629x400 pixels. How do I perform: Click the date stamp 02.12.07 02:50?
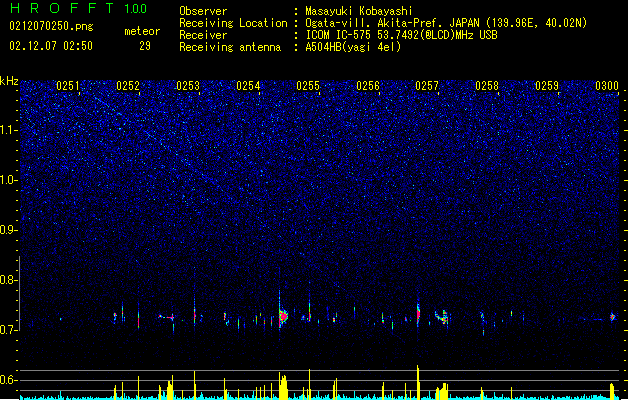click(x=51, y=46)
